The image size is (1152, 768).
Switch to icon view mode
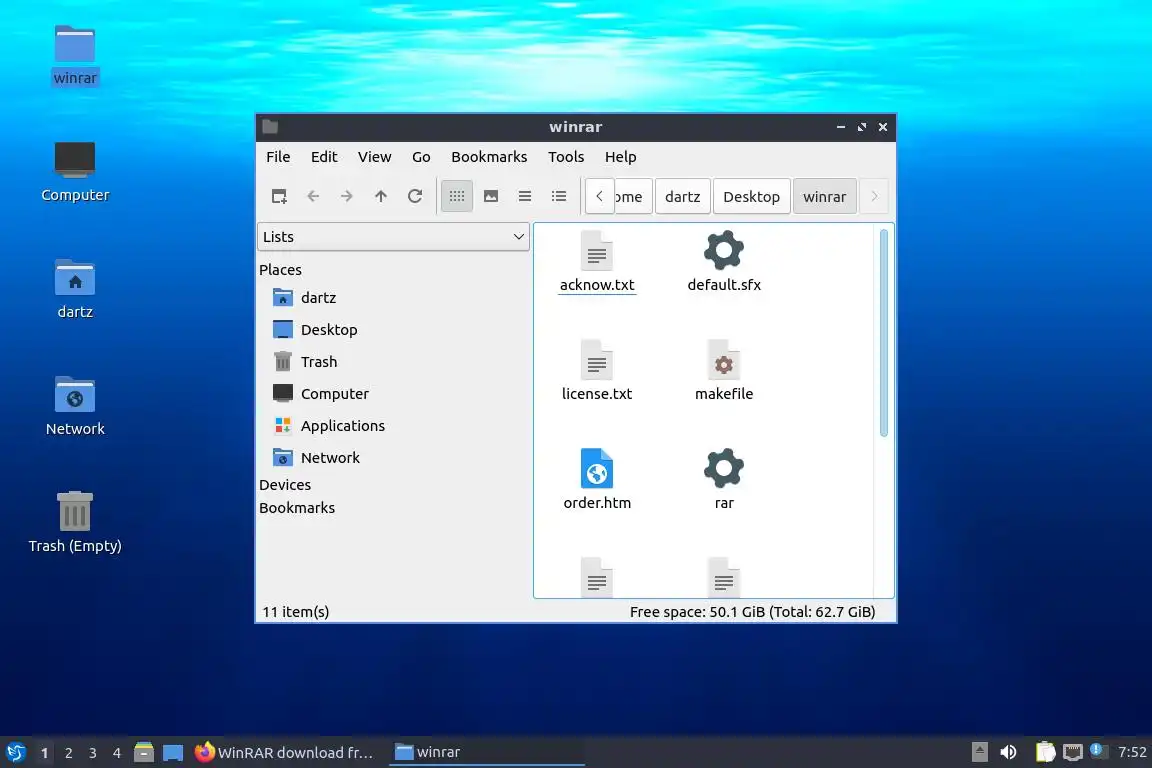click(456, 196)
